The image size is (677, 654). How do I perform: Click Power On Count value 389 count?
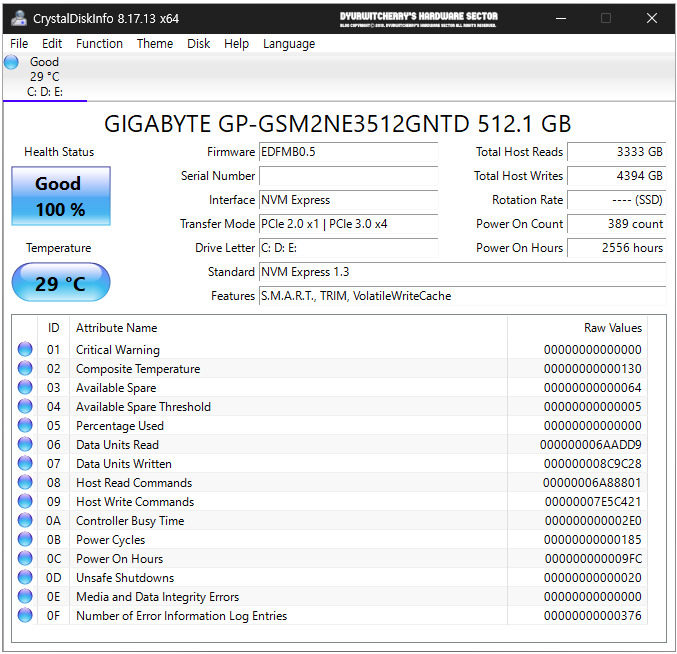click(617, 224)
